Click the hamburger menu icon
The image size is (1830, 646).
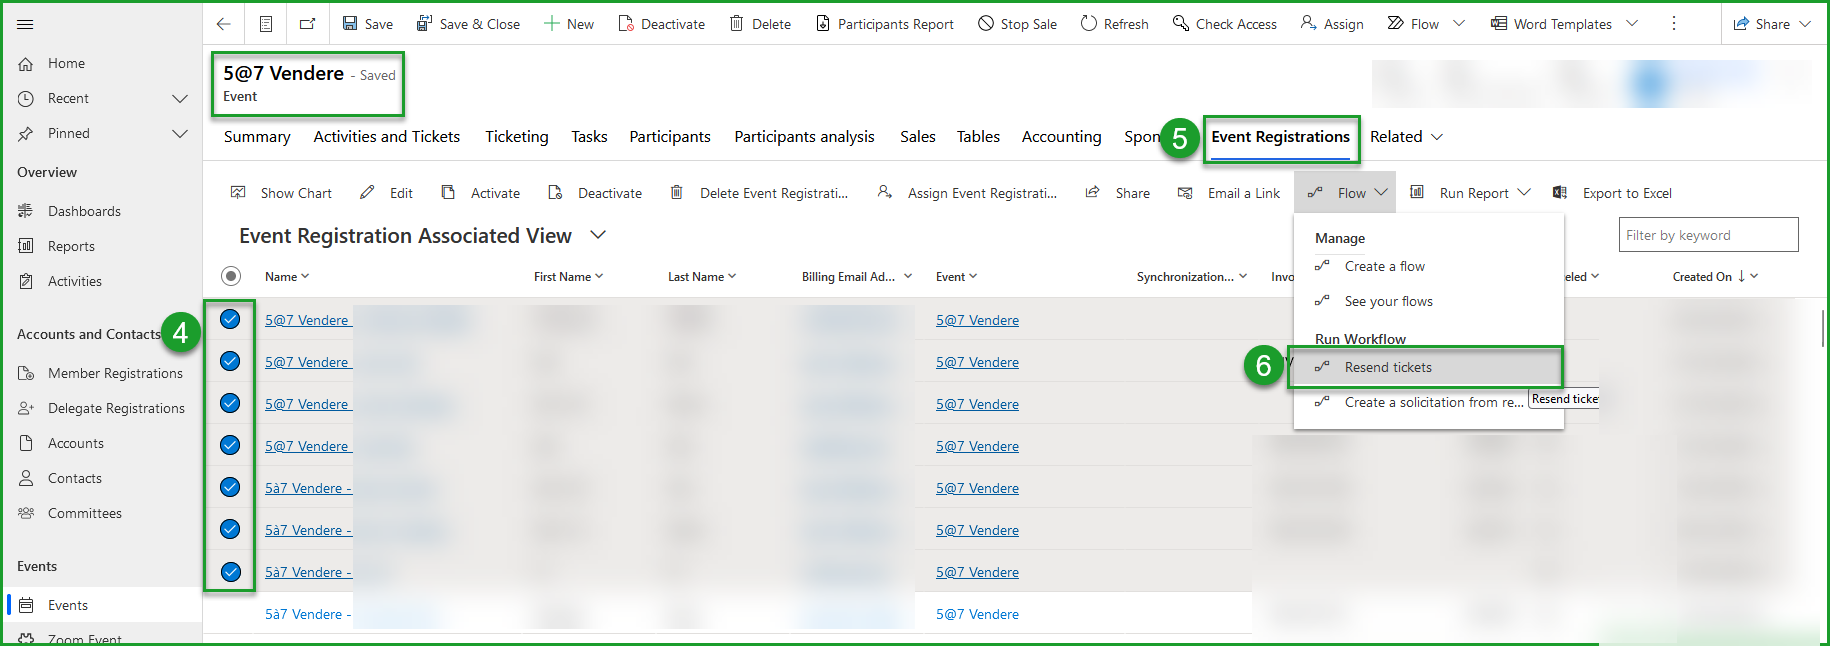[25, 24]
